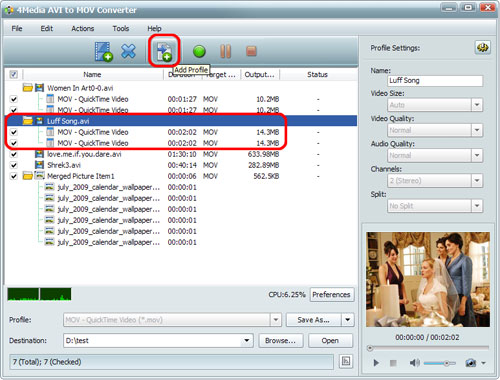Click the application icon in title bar
The image size is (500, 380).
click(9, 10)
